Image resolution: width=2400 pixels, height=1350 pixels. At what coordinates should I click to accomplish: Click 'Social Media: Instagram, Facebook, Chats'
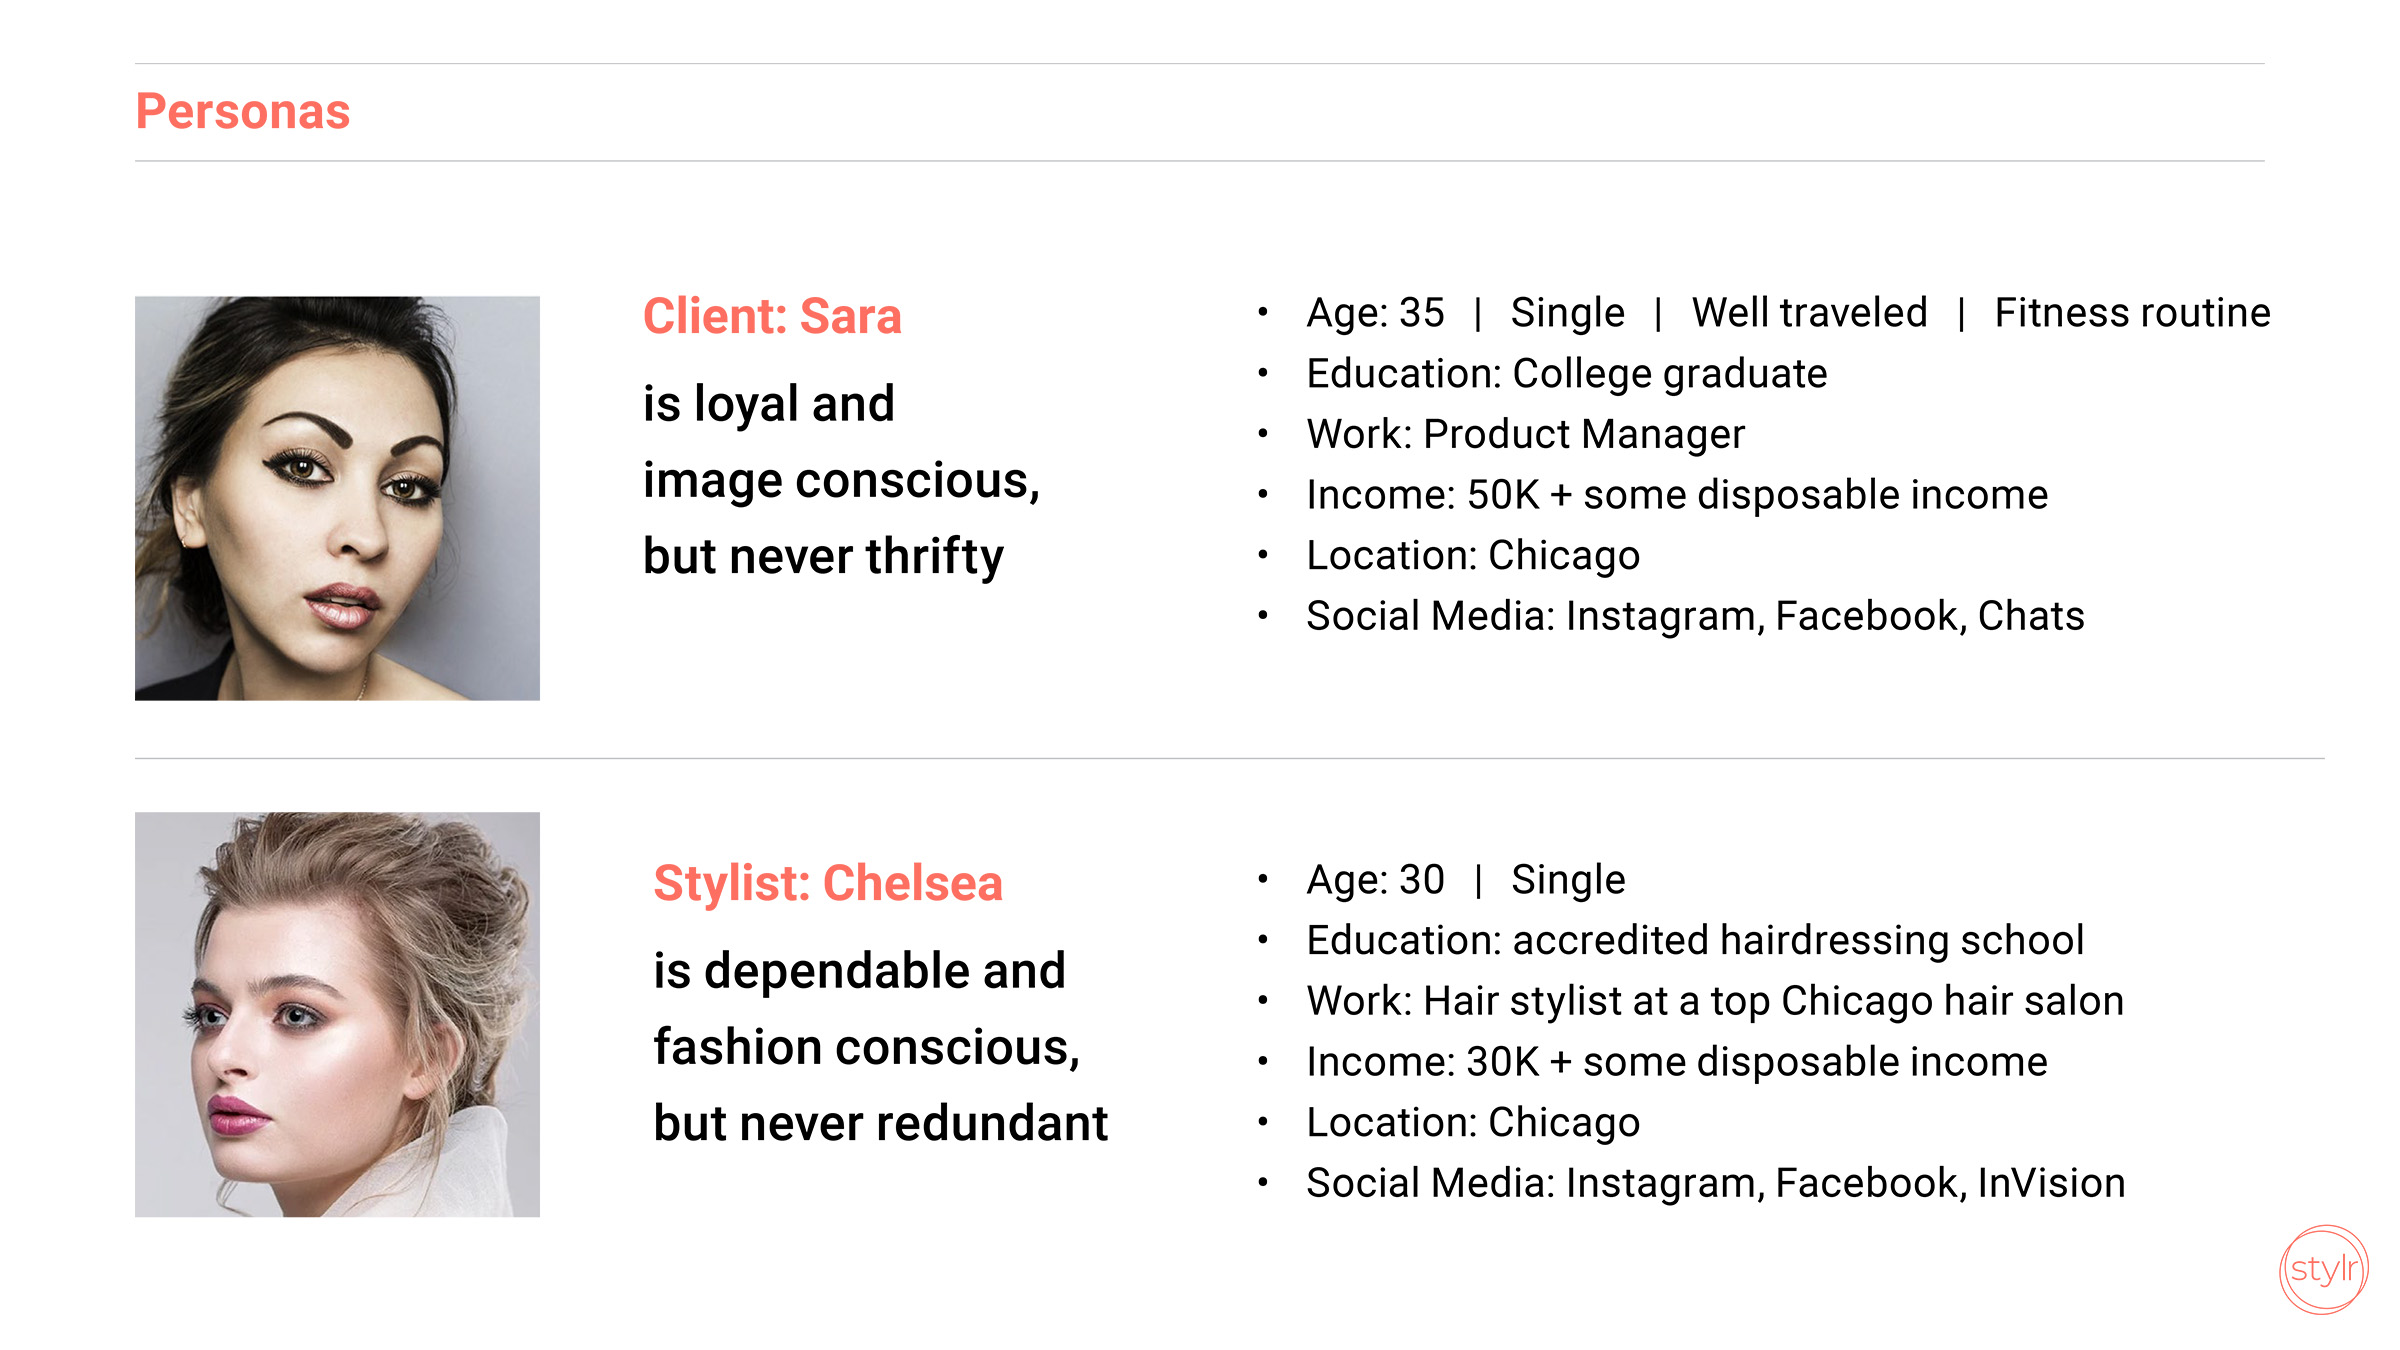[x=1695, y=616]
